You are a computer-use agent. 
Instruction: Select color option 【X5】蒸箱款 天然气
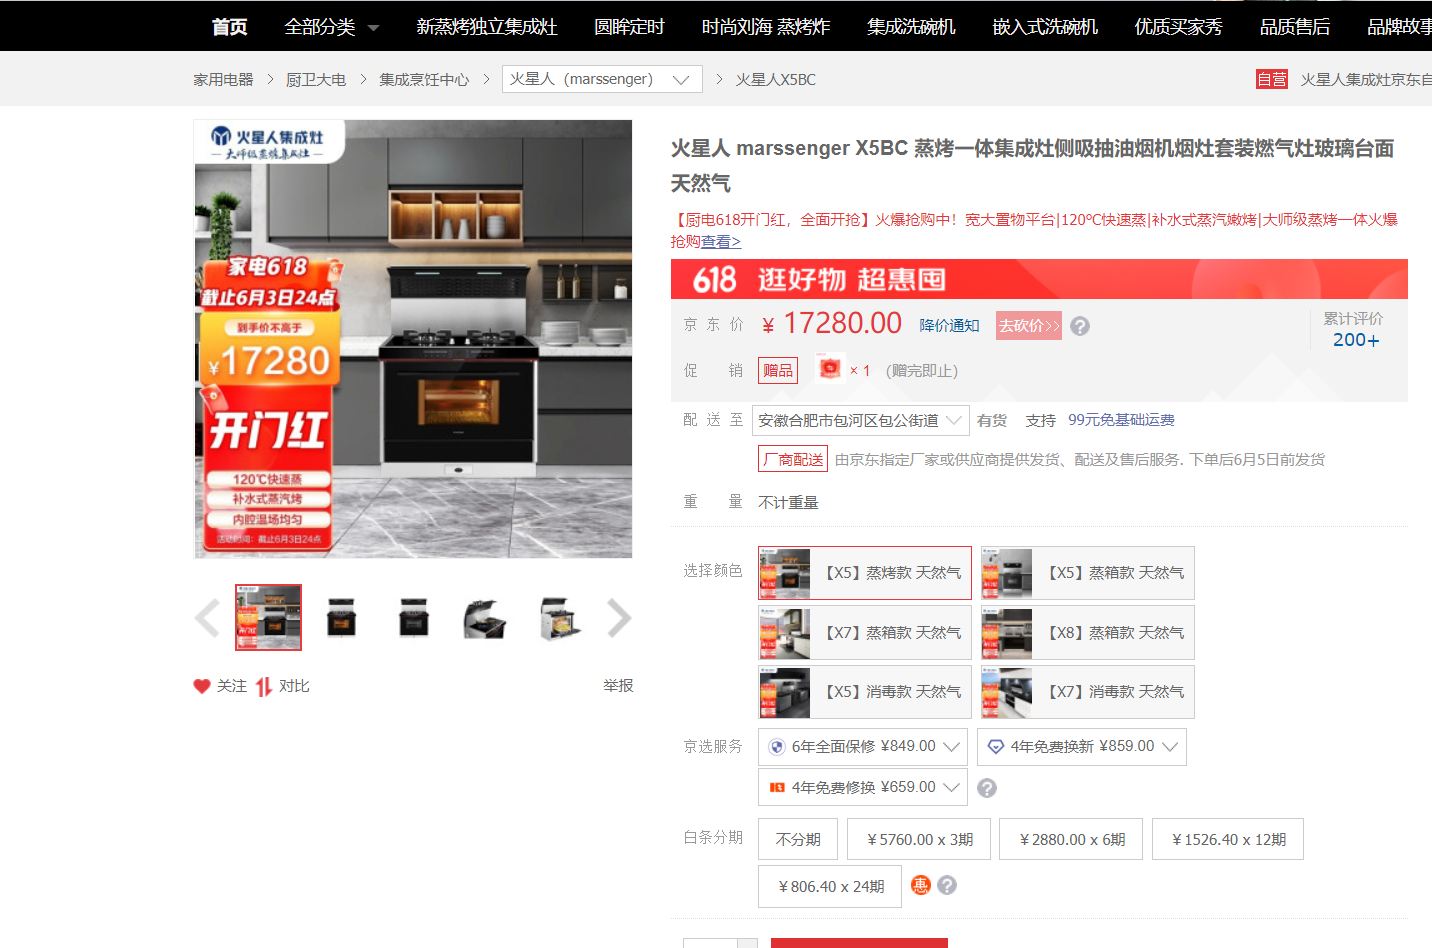(x=1088, y=573)
